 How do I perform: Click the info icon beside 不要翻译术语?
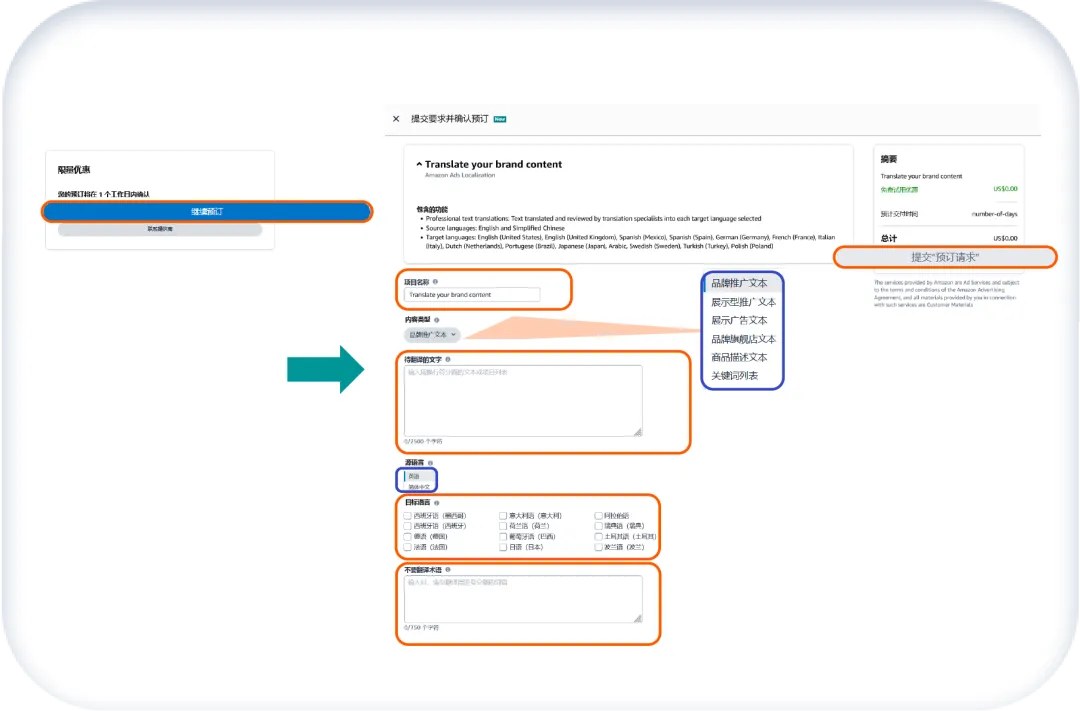448,570
